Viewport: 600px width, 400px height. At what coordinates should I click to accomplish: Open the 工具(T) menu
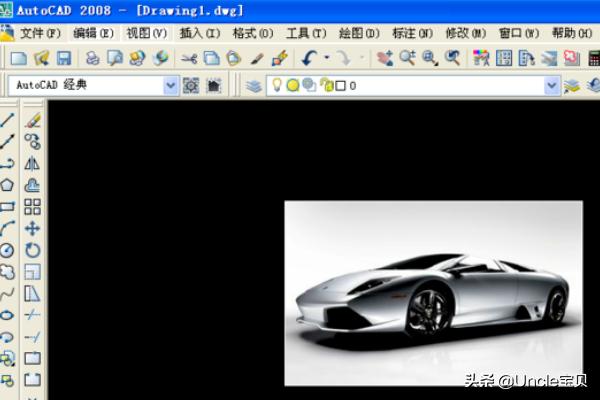click(307, 34)
